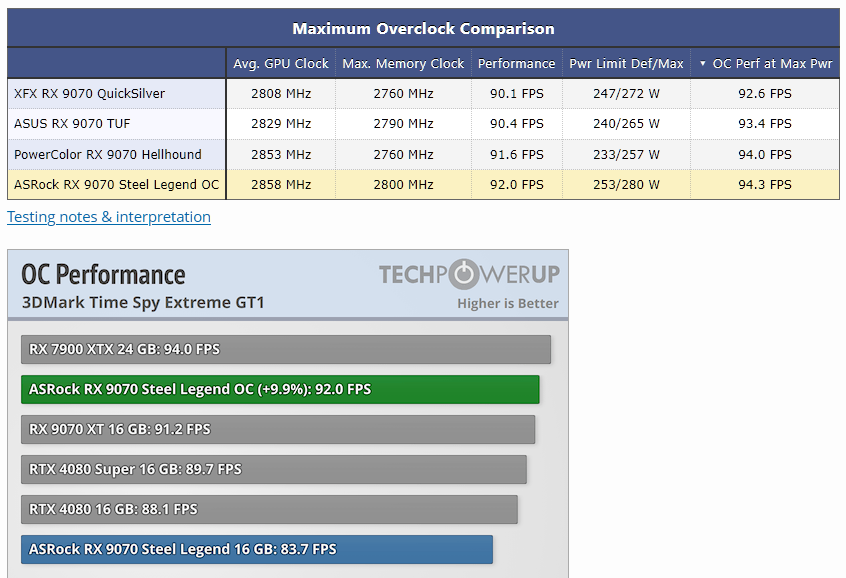The width and height of the screenshot is (846, 578).
Task: Click the RTX 4080 16 GB: 88.1 FPS bar
Action: [x=269, y=509]
